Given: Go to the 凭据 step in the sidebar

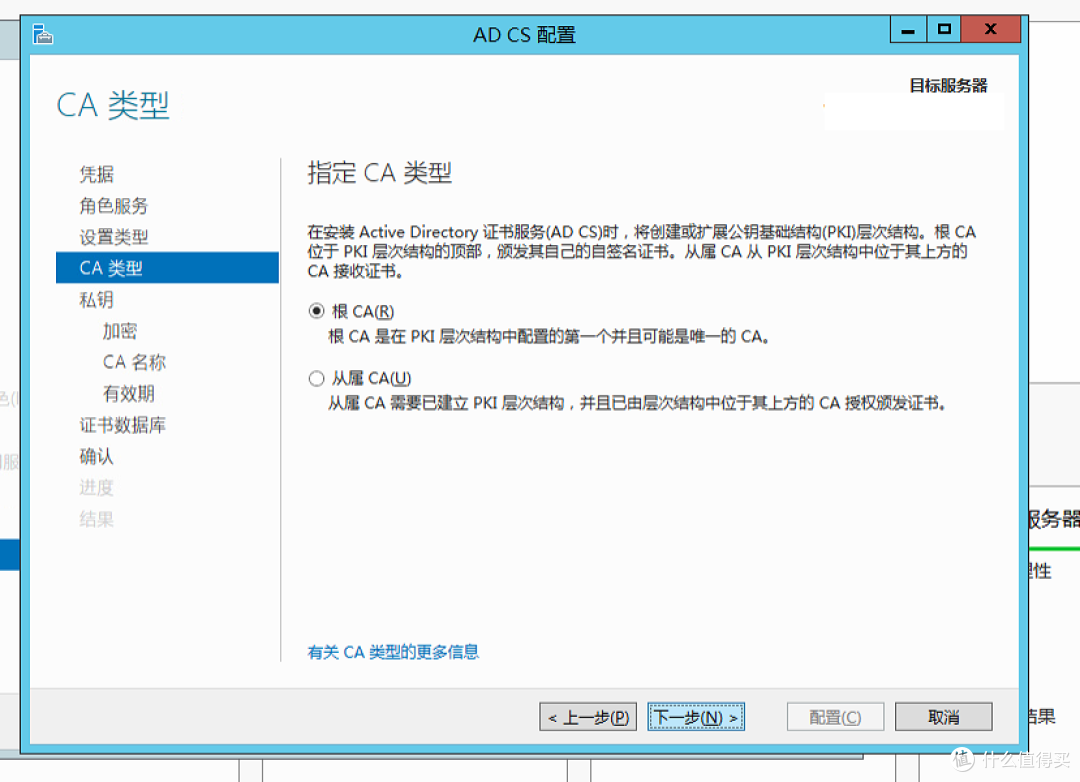Looking at the screenshot, I should (x=96, y=174).
